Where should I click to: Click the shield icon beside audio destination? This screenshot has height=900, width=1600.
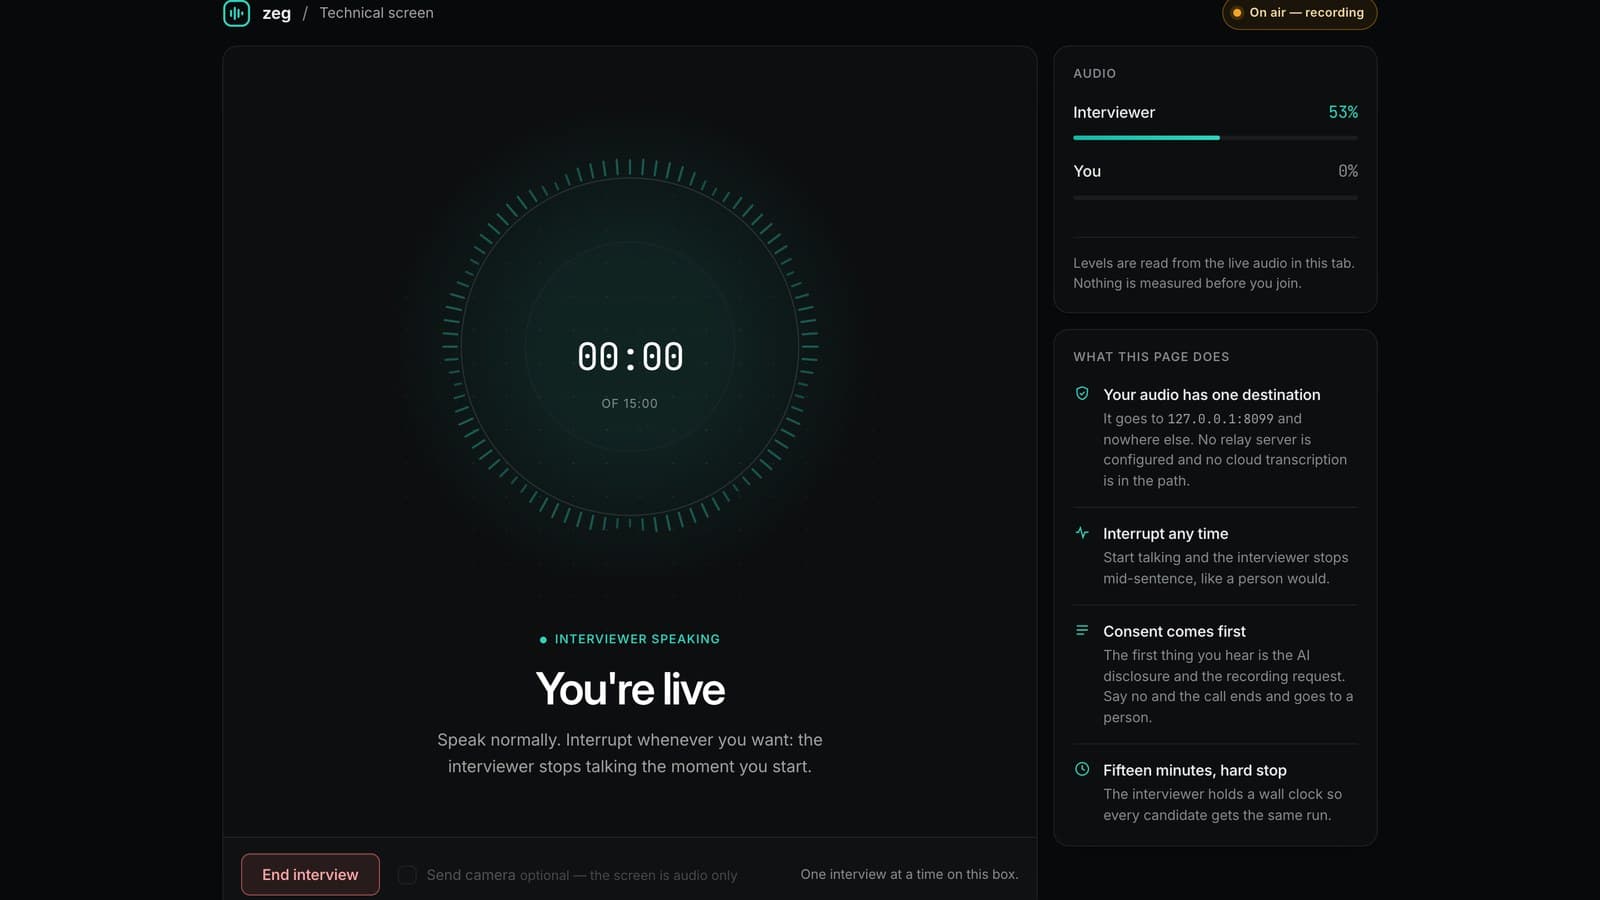(1082, 394)
